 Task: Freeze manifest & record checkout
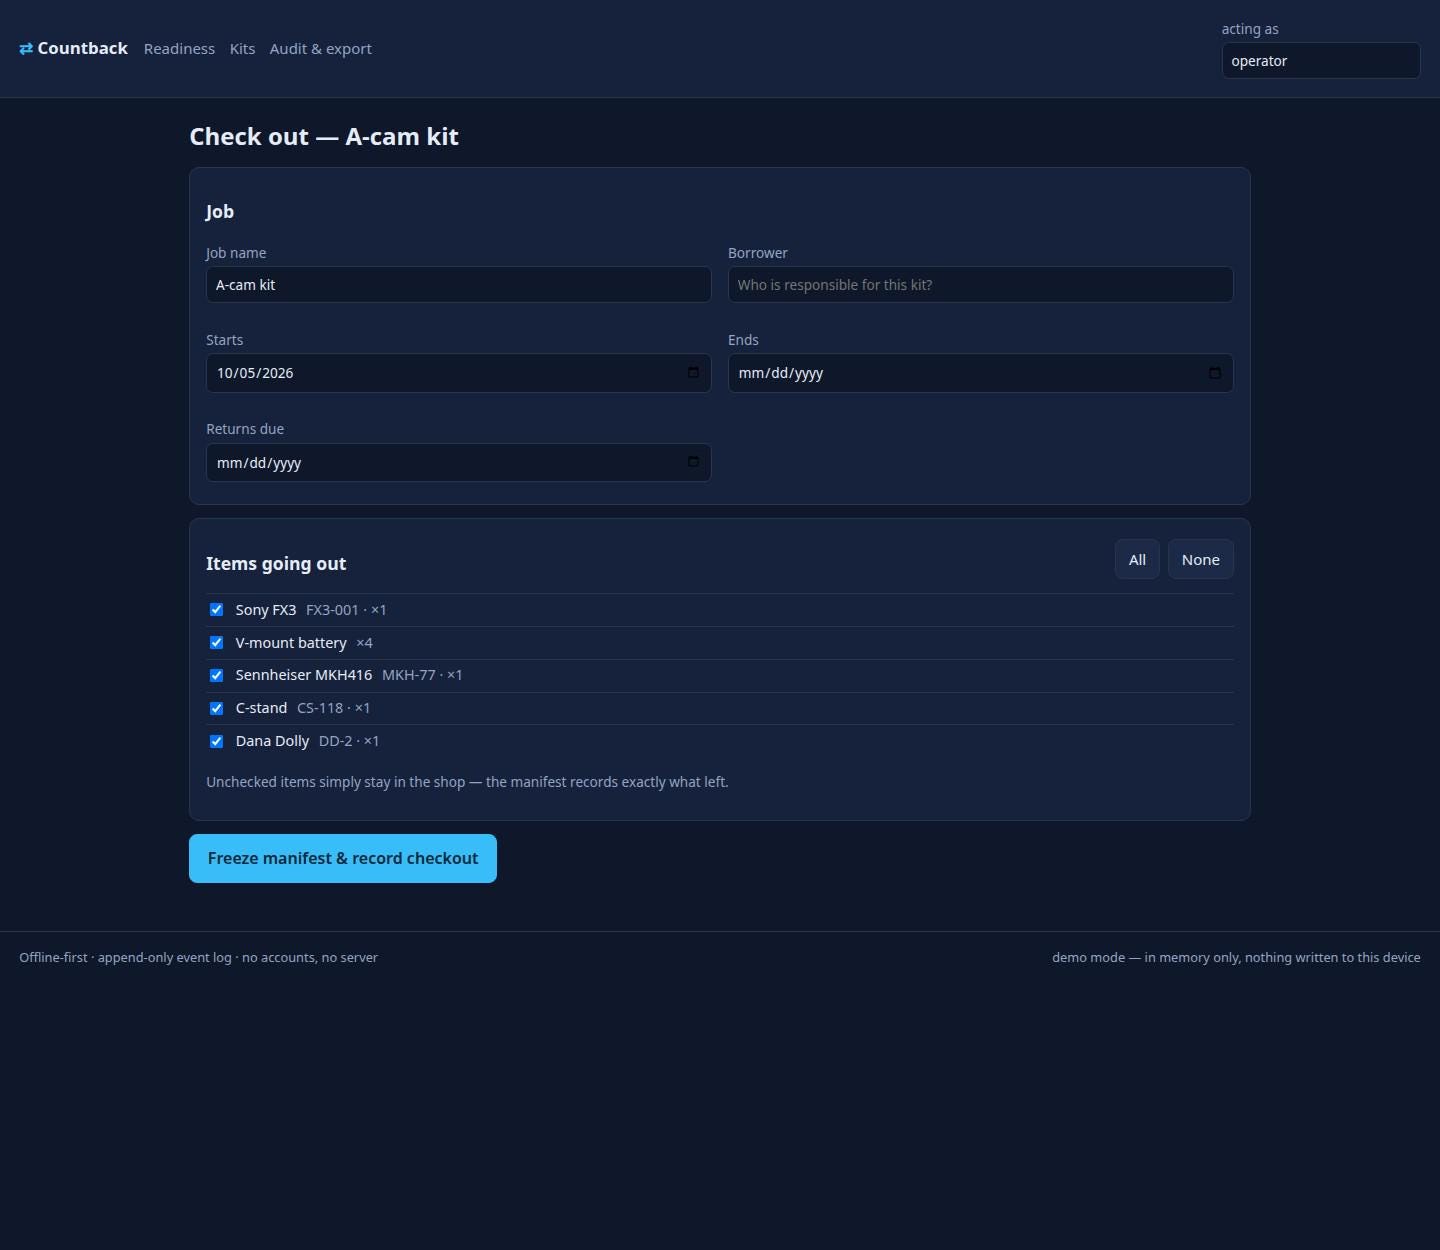[343, 859]
